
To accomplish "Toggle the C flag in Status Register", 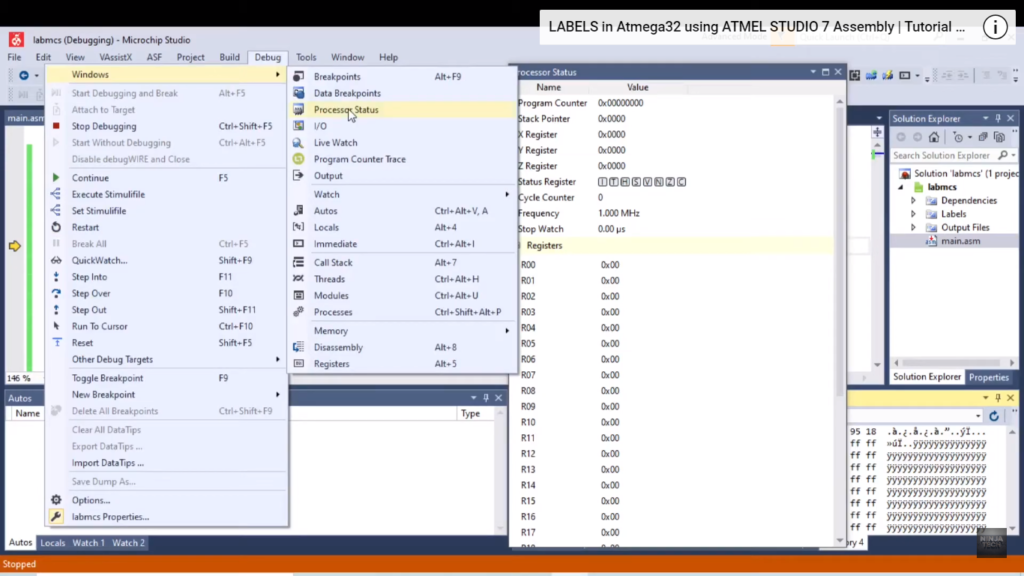I will click(681, 182).
